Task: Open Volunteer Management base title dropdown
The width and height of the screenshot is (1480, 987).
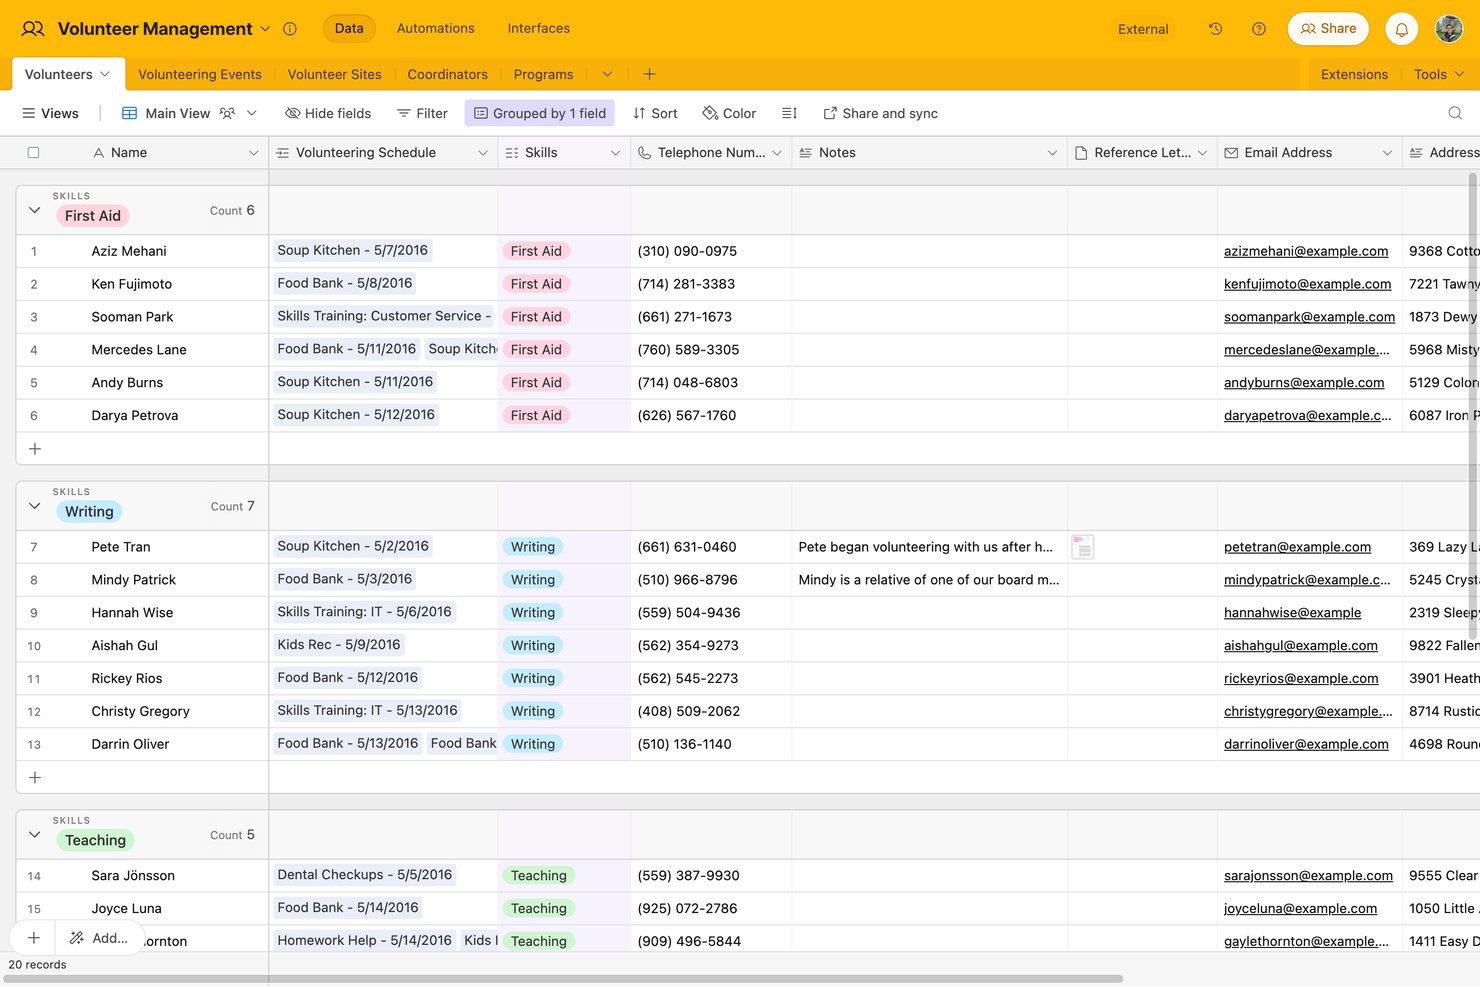Action: (265, 29)
